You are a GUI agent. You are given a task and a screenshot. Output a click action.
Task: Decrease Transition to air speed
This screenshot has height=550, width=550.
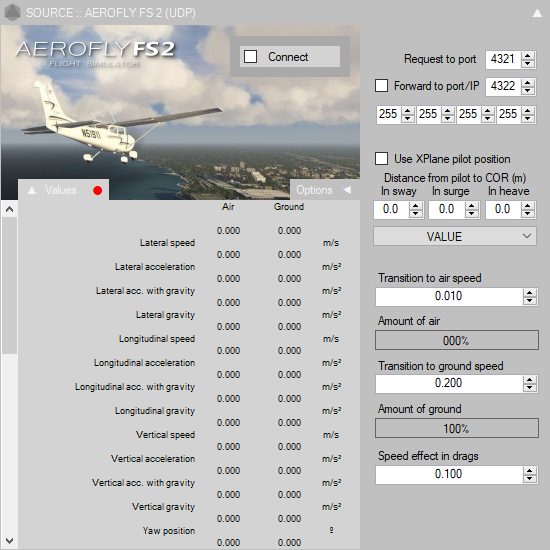(x=530, y=301)
